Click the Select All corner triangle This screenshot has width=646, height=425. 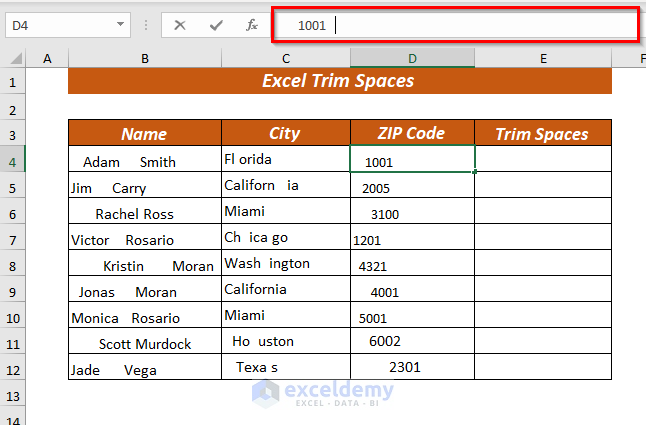(16, 58)
